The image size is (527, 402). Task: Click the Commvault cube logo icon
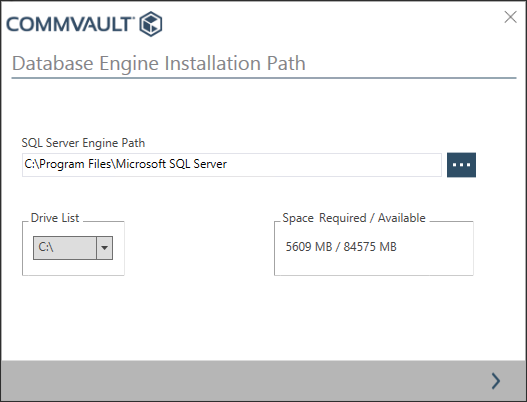click(x=151, y=24)
